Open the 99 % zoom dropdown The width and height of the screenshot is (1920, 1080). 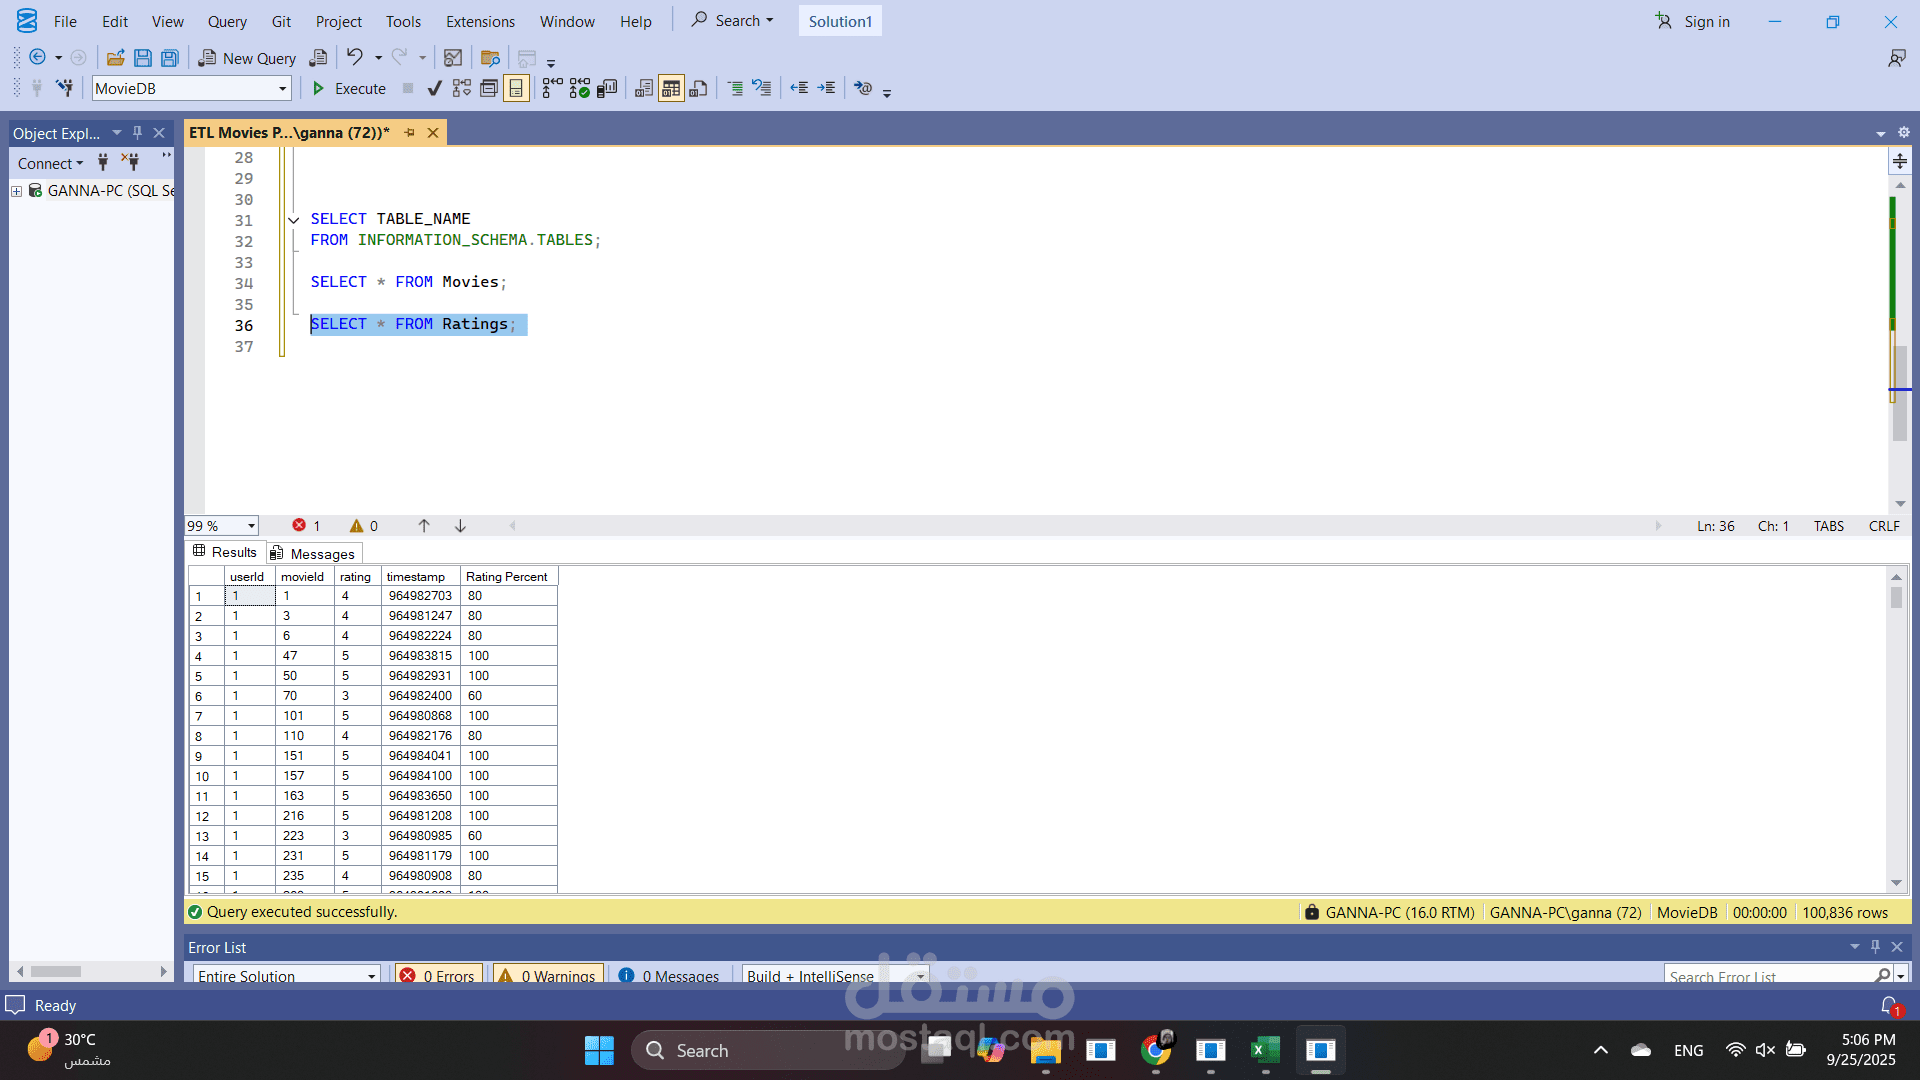(251, 526)
